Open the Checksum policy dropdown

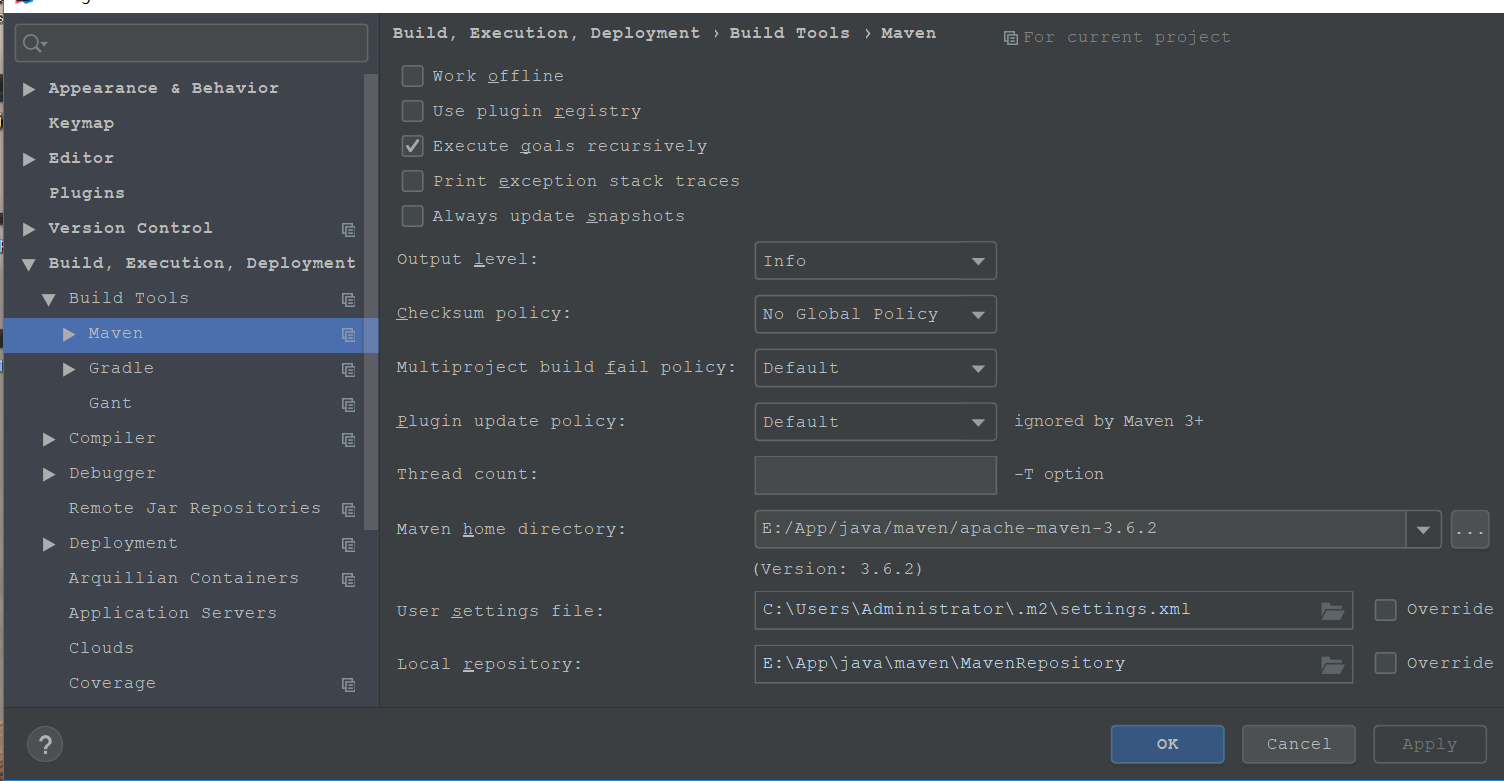coord(875,314)
